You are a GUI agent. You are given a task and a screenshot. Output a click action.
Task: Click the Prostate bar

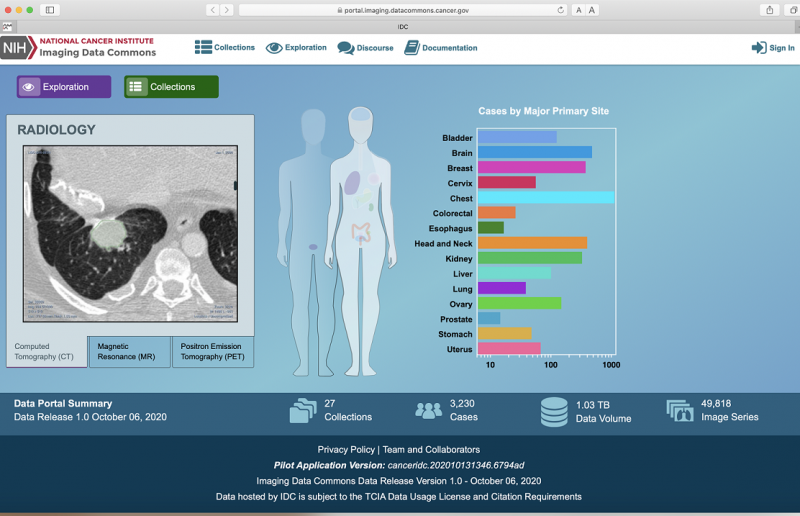click(489, 318)
